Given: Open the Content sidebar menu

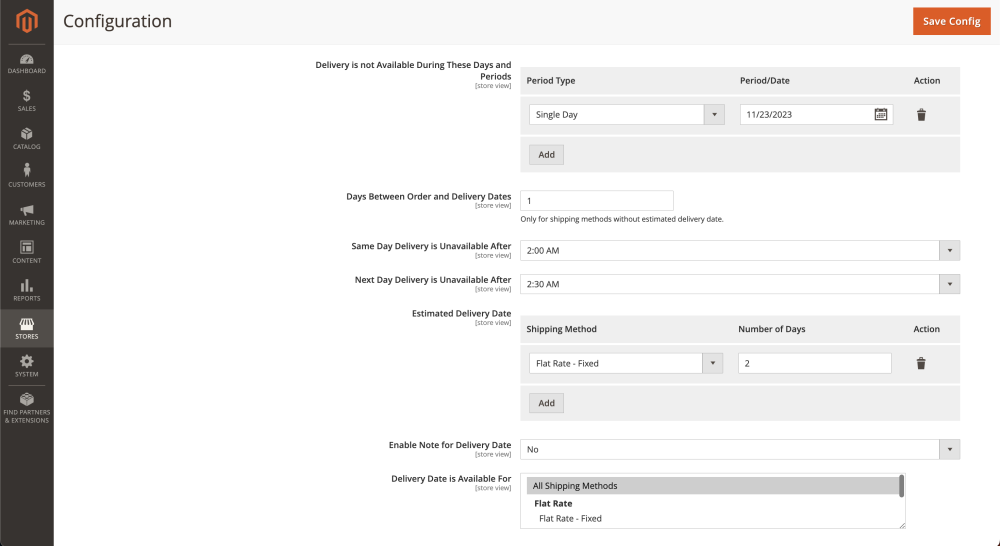Looking at the screenshot, I should 27,253.
